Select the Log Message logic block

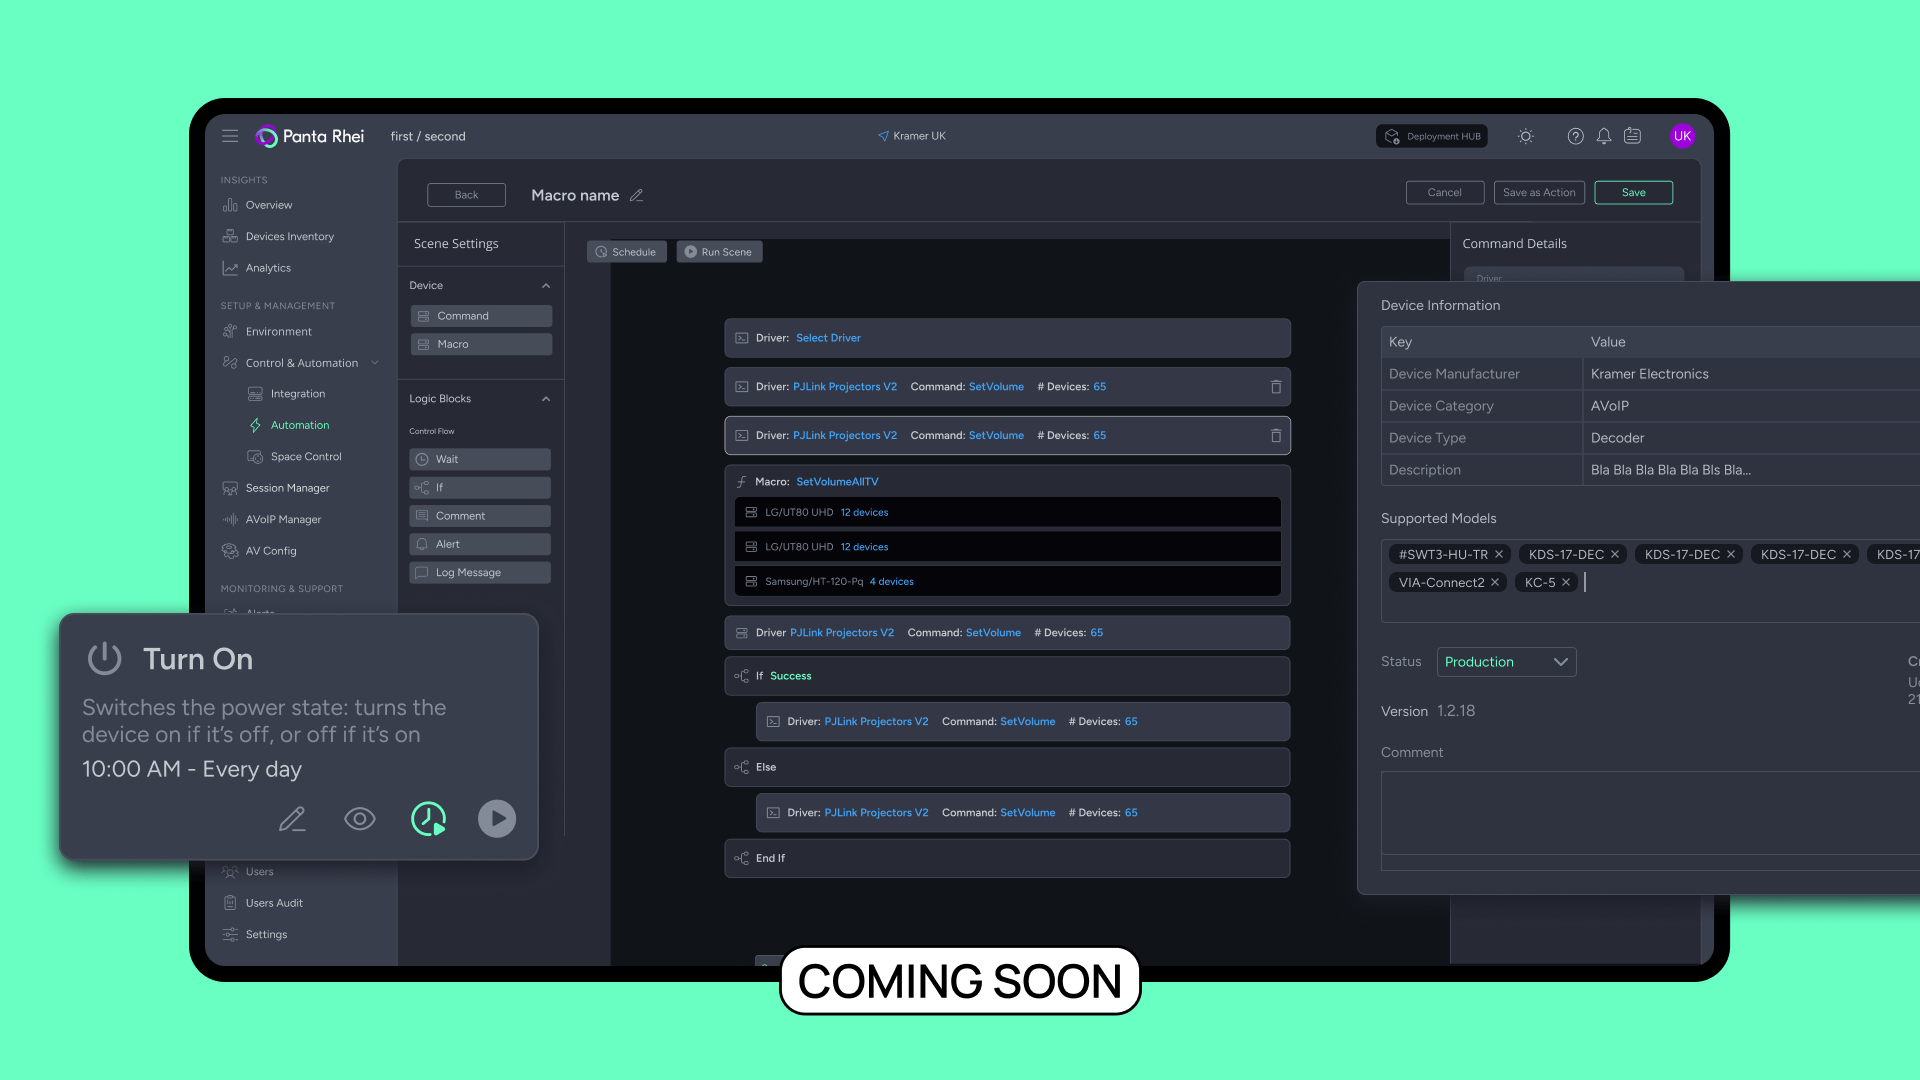pyautogui.click(x=480, y=573)
